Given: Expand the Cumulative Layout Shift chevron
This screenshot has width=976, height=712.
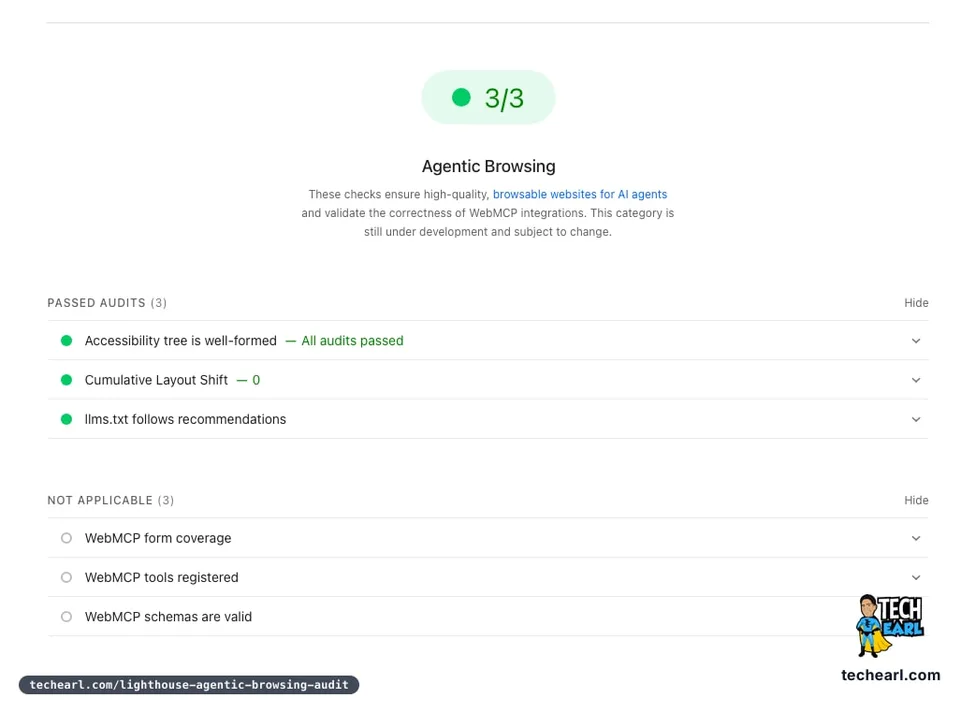Looking at the screenshot, I should coord(916,380).
